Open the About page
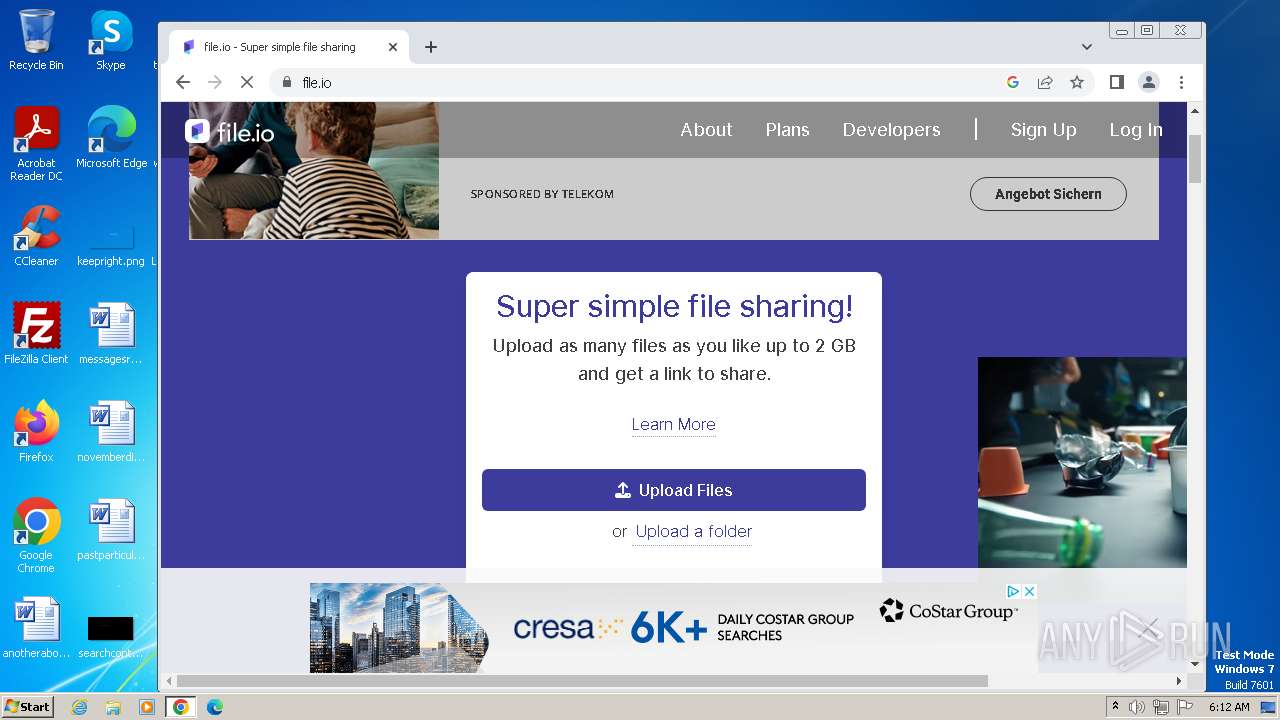Image resolution: width=1280 pixels, height=720 pixels. click(x=706, y=130)
